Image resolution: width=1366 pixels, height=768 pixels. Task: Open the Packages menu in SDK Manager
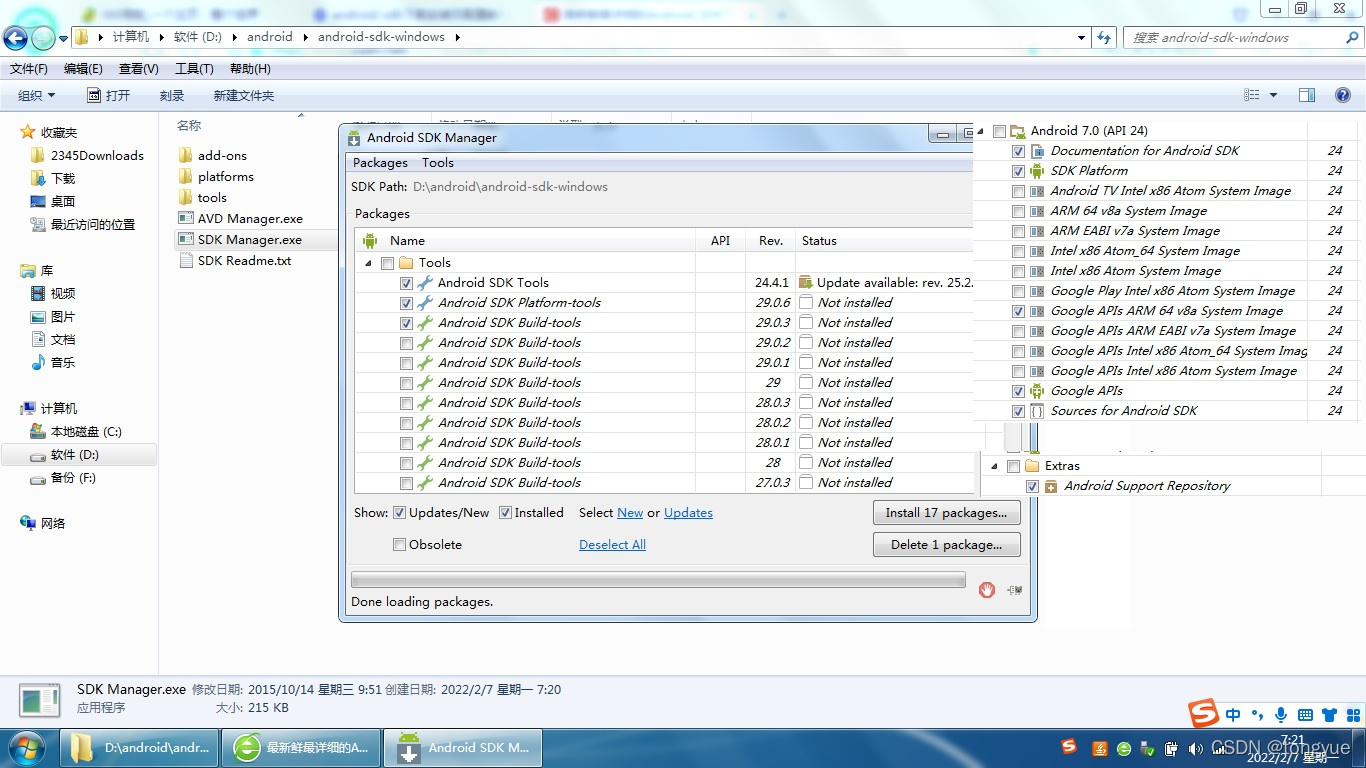[x=380, y=162]
